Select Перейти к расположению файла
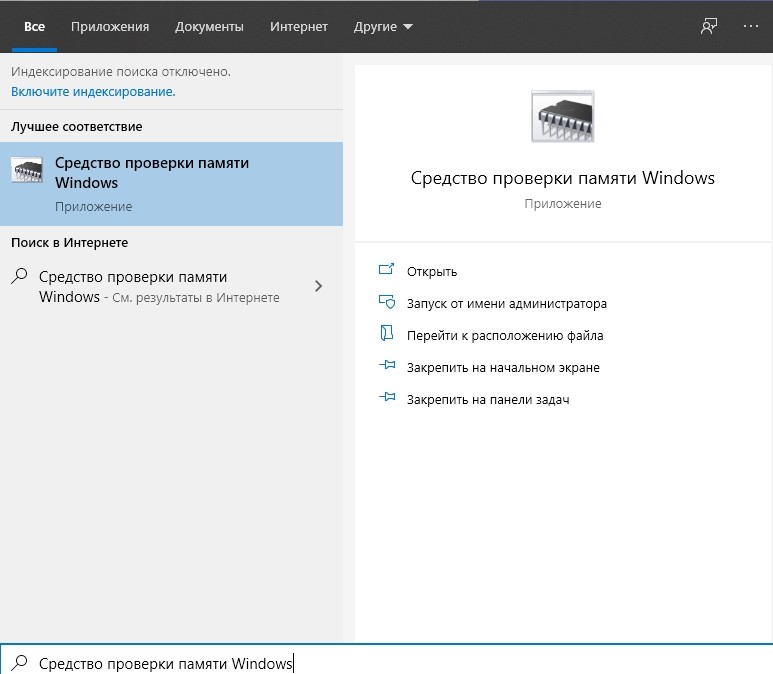This screenshot has width=773, height=674. (x=505, y=336)
